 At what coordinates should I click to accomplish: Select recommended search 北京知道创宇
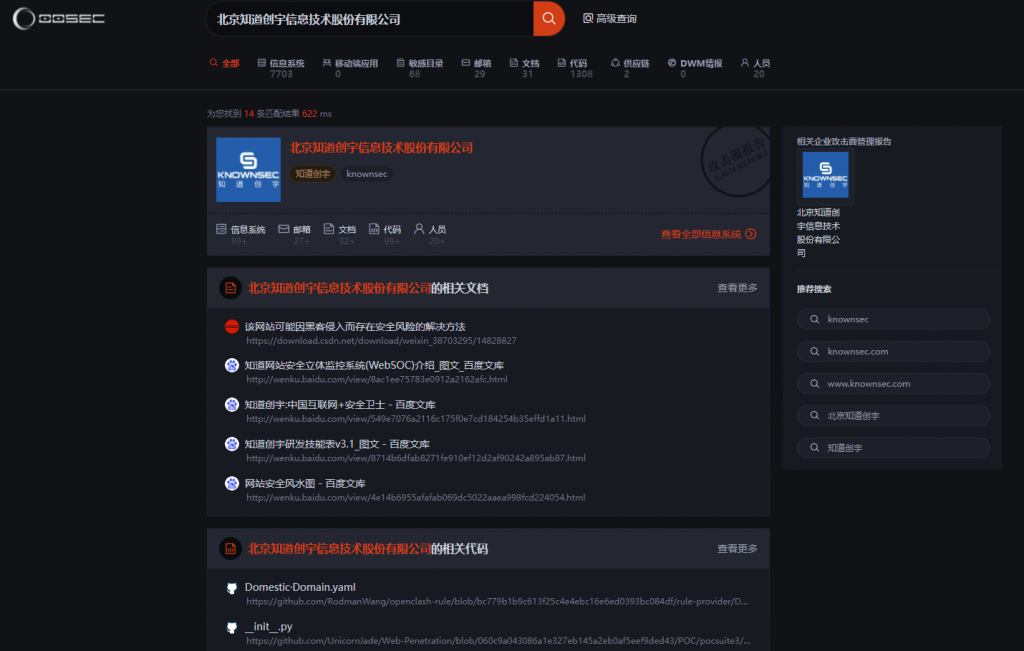point(893,415)
